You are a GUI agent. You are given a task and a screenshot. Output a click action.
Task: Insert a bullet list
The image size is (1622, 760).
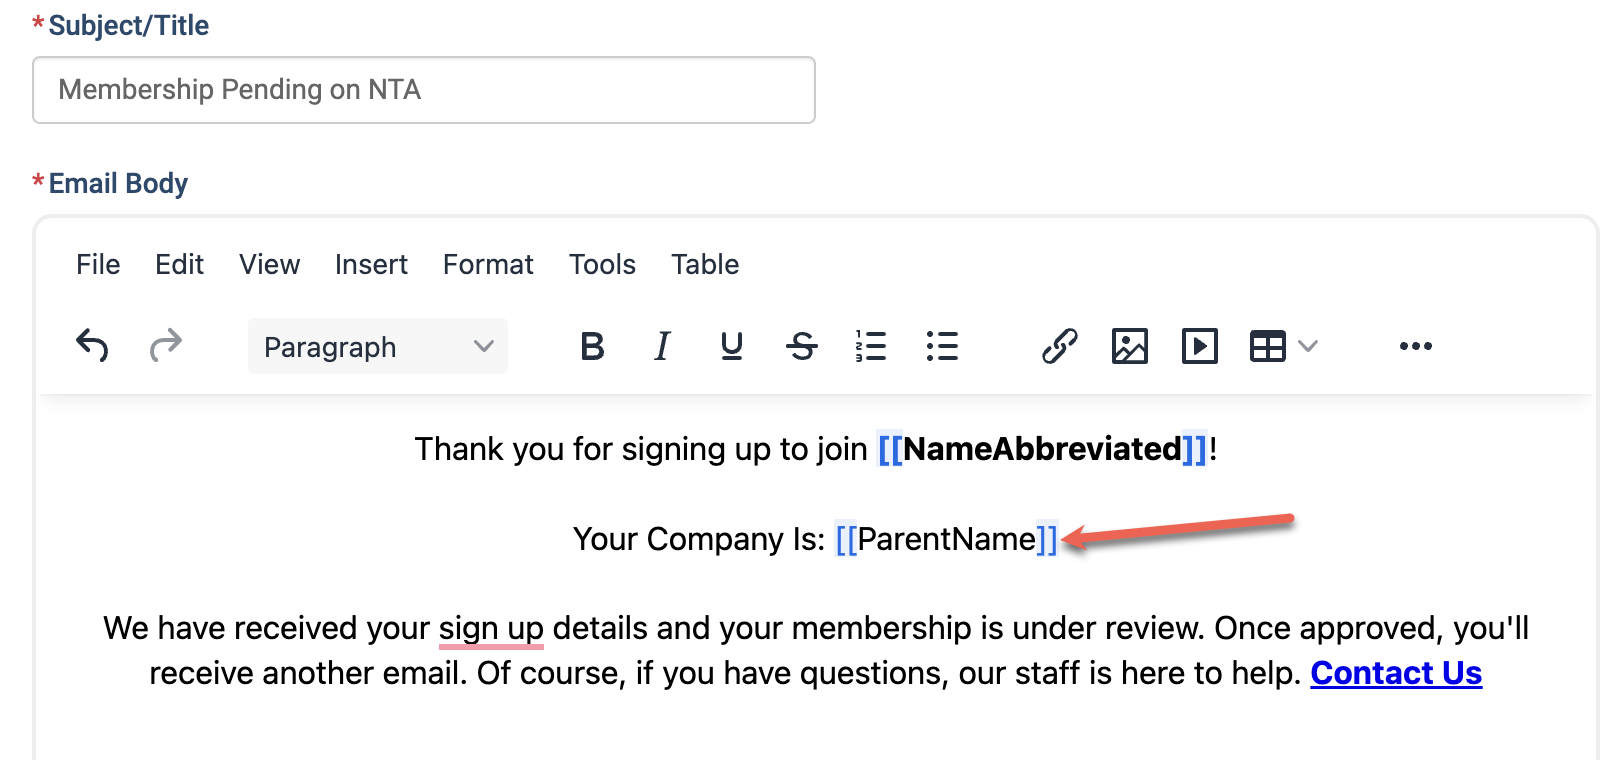[x=942, y=346]
